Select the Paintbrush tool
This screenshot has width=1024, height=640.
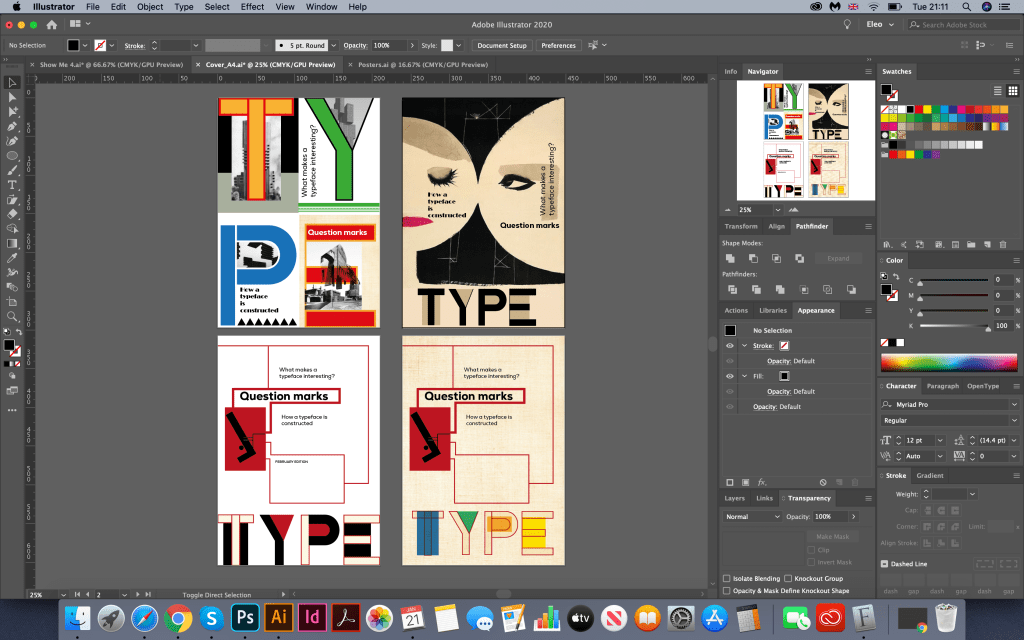click(x=12, y=170)
